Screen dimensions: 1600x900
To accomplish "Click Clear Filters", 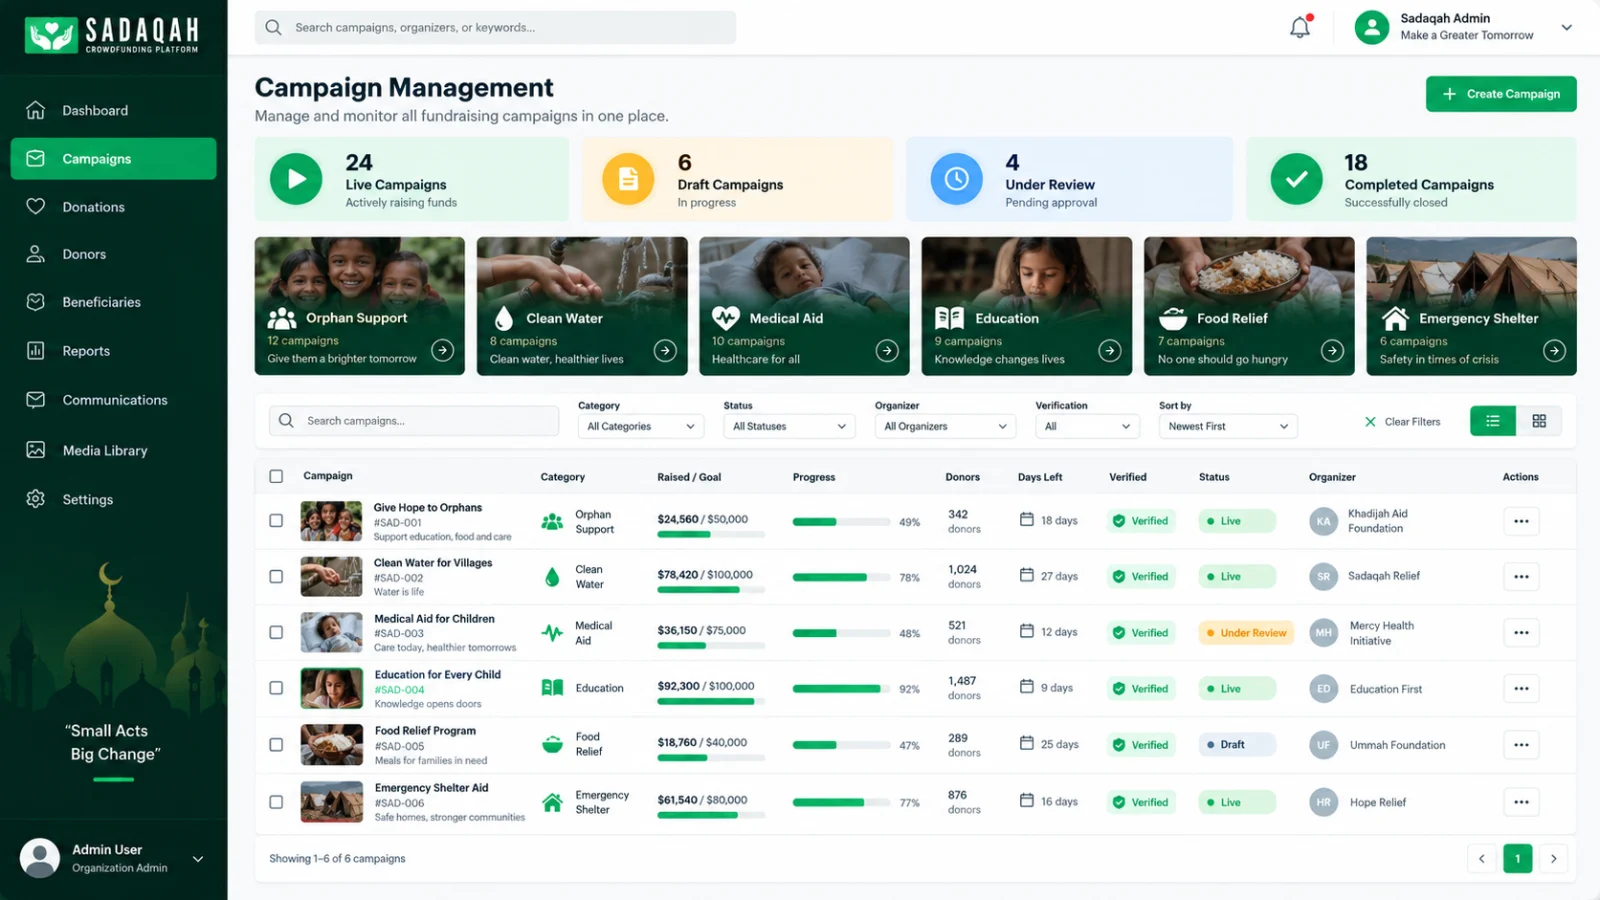I will [x=1402, y=422].
